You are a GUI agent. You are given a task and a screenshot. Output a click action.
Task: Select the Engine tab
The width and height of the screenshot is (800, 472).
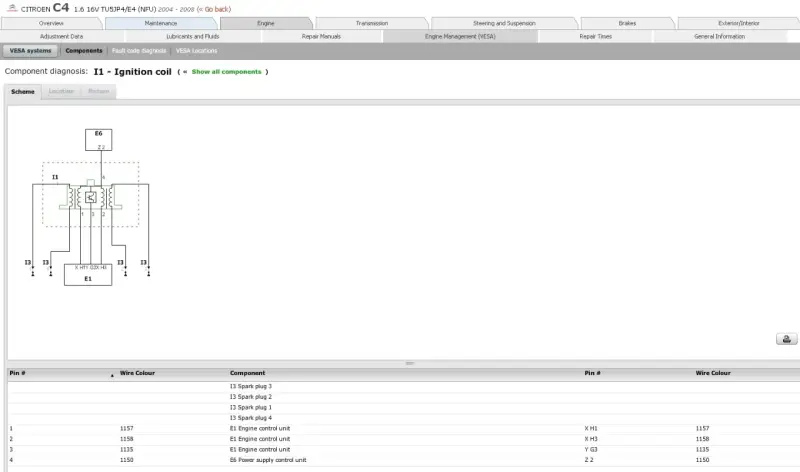tap(266, 23)
